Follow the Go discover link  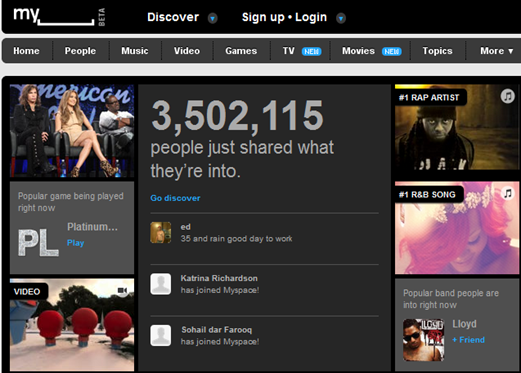click(175, 198)
